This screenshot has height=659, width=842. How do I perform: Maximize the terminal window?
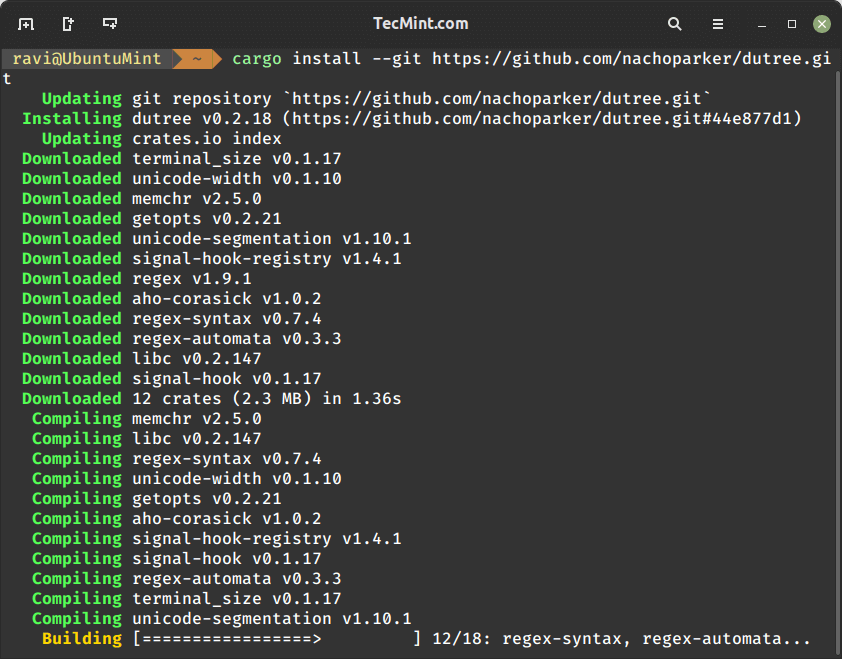792,24
